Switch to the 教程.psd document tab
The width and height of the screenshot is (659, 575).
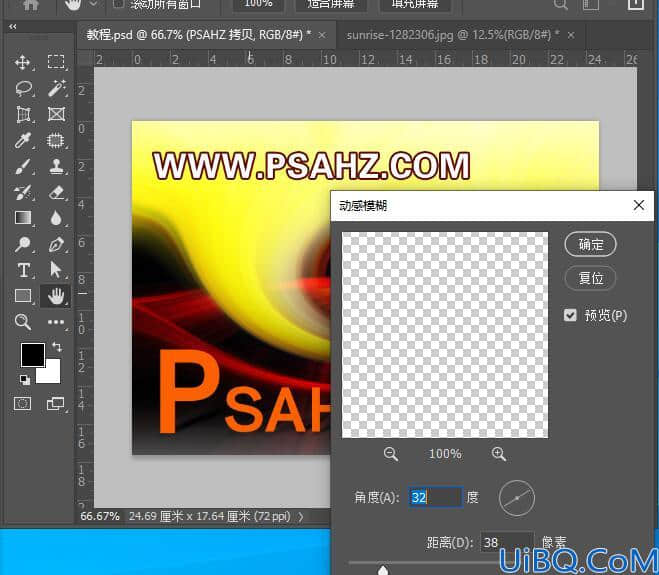[x=198, y=35]
